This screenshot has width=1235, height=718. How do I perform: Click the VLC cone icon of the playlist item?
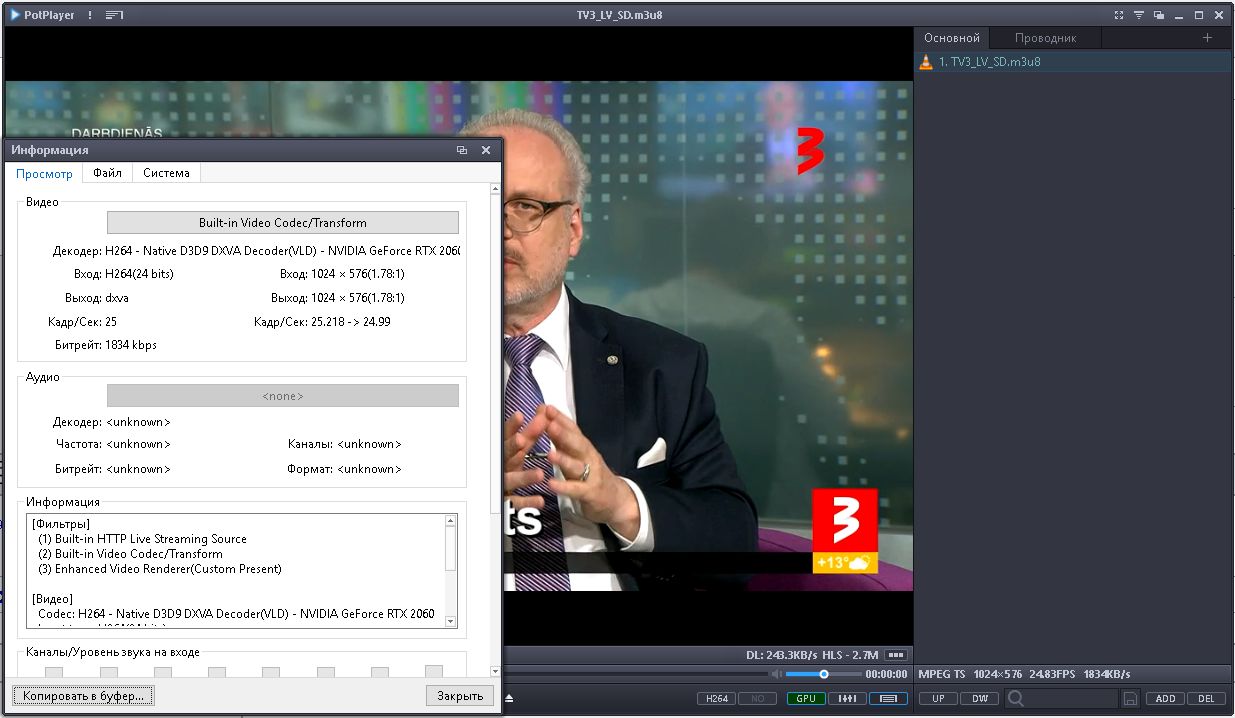click(x=926, y=62)
